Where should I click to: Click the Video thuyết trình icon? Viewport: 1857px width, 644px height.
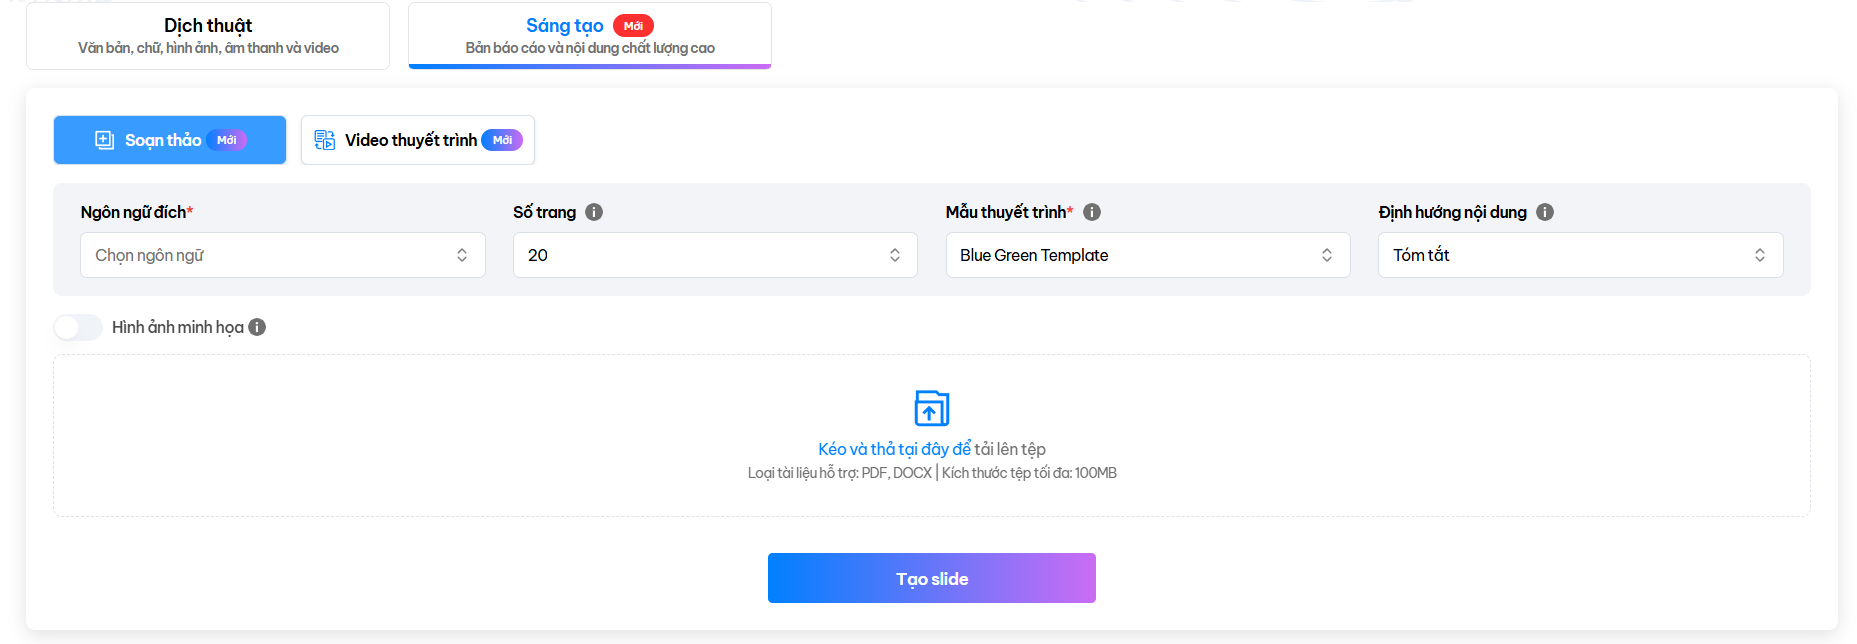(x=325, y=140)
